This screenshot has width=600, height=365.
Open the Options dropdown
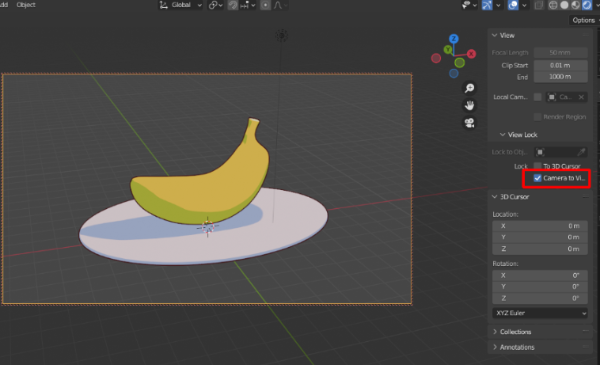point(584,20)
